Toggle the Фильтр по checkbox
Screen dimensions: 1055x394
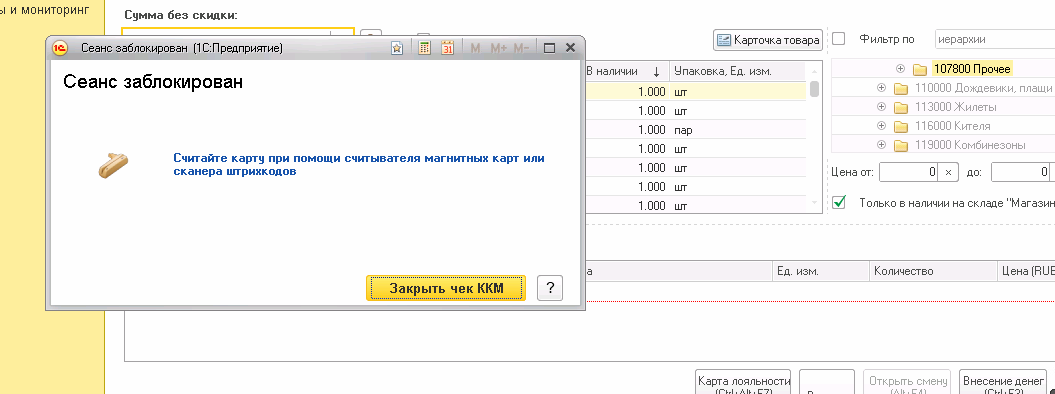tap(838, 39)
